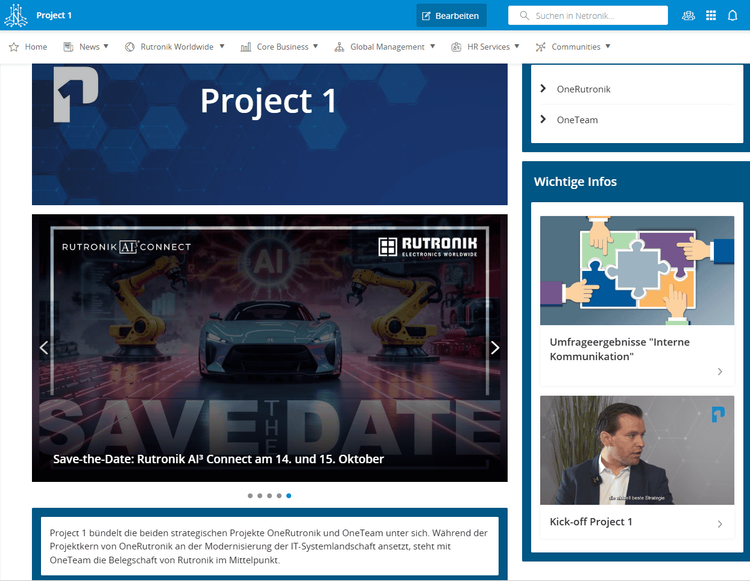Screen dimensions: 750x581
Task: Click the Suchen in Netronik search field
Action: [588, 15]
